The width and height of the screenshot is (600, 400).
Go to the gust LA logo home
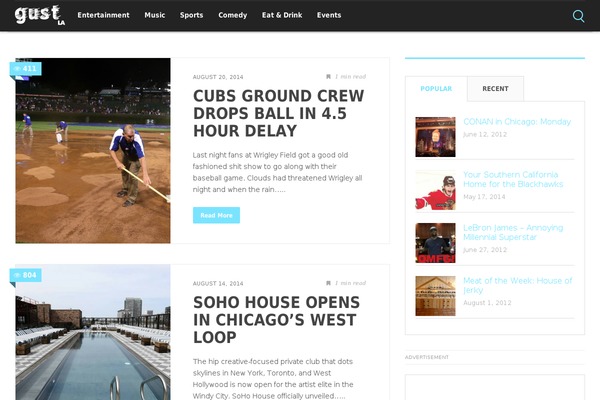[x=39, y=15]
